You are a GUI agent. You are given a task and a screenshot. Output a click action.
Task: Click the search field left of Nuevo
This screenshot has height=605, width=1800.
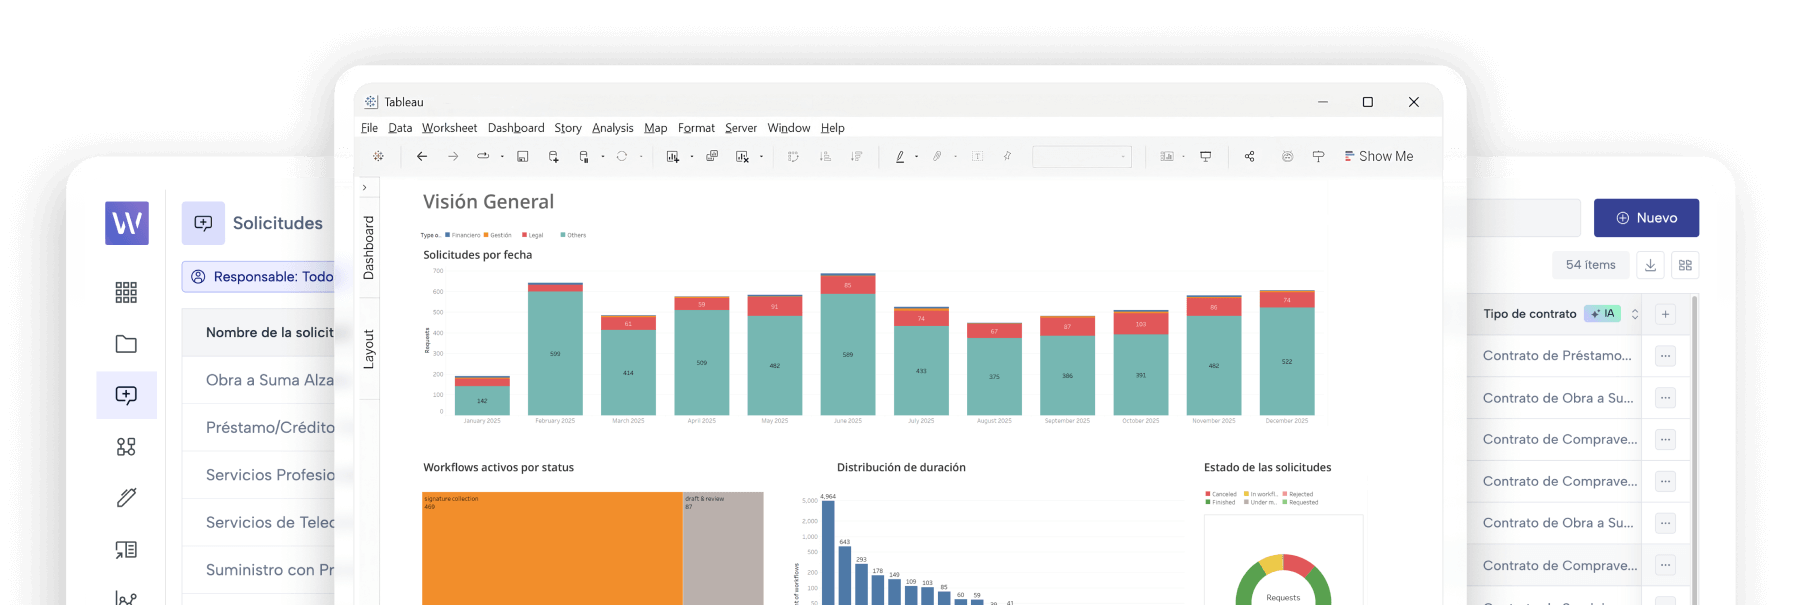pyautogui.click(x=1523, y=218)
